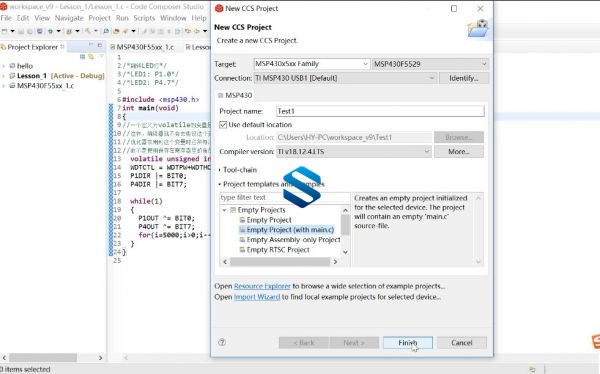Click the "0 items selected" status text
The image size is (600, 374).
25,369
